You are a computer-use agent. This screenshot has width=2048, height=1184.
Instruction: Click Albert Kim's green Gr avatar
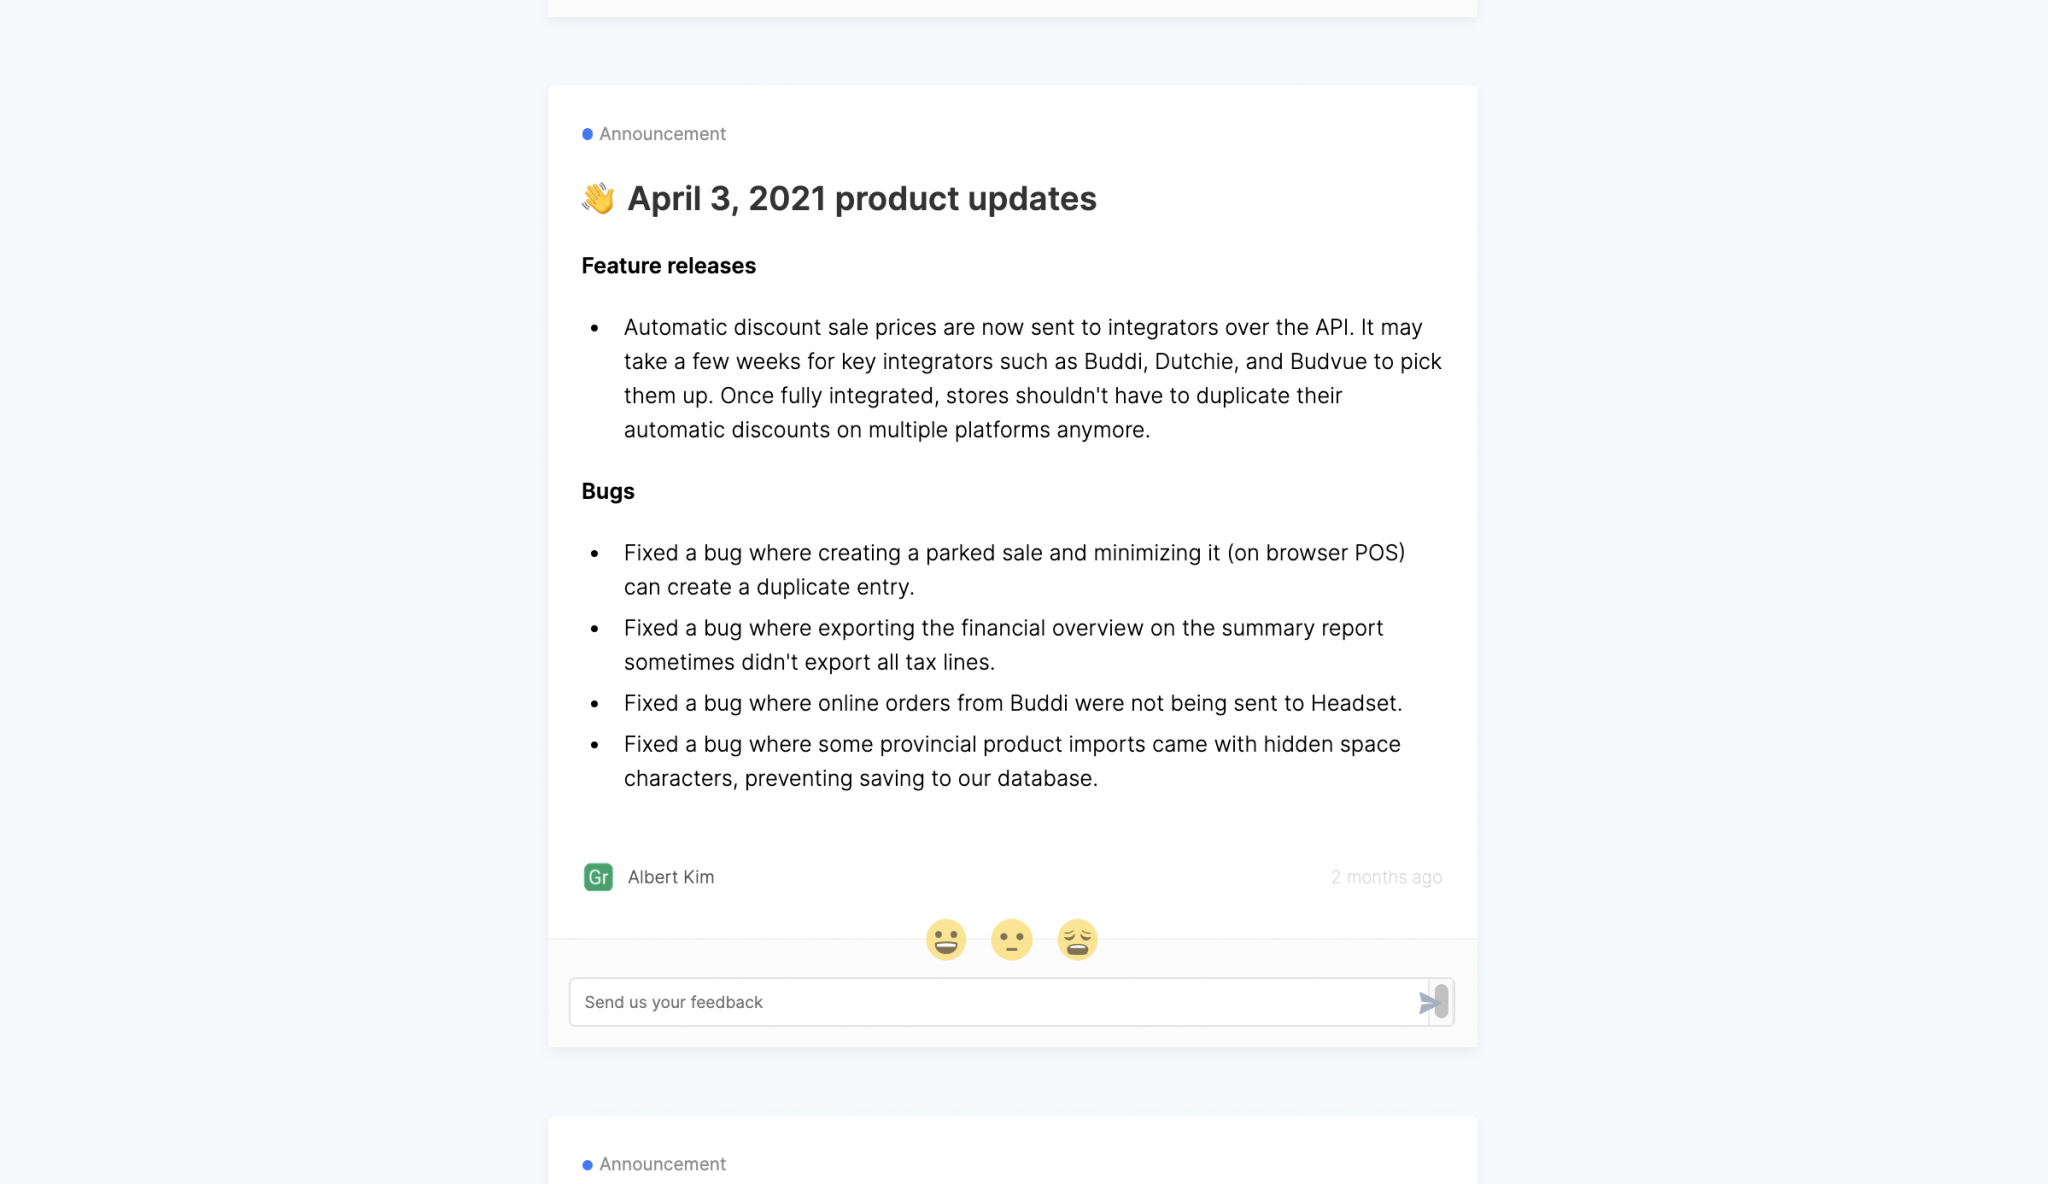597,876
